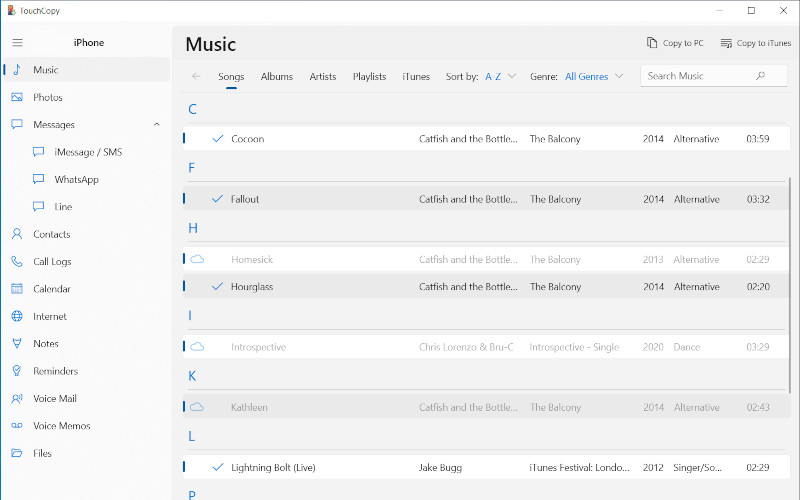Switch to the Albums tab

[277, 77]
